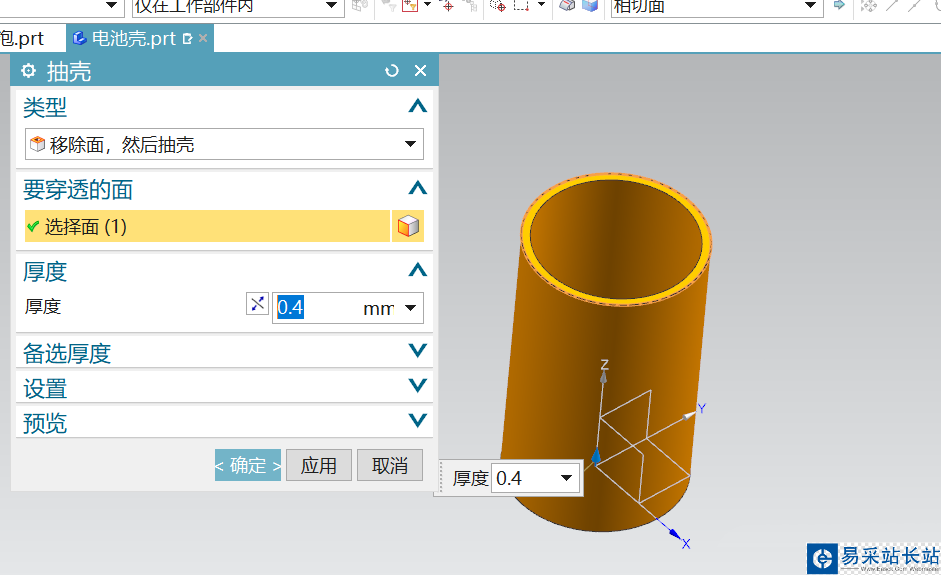Expand the 设置 section
Screen dimensions: 941x575
(418, 385)
